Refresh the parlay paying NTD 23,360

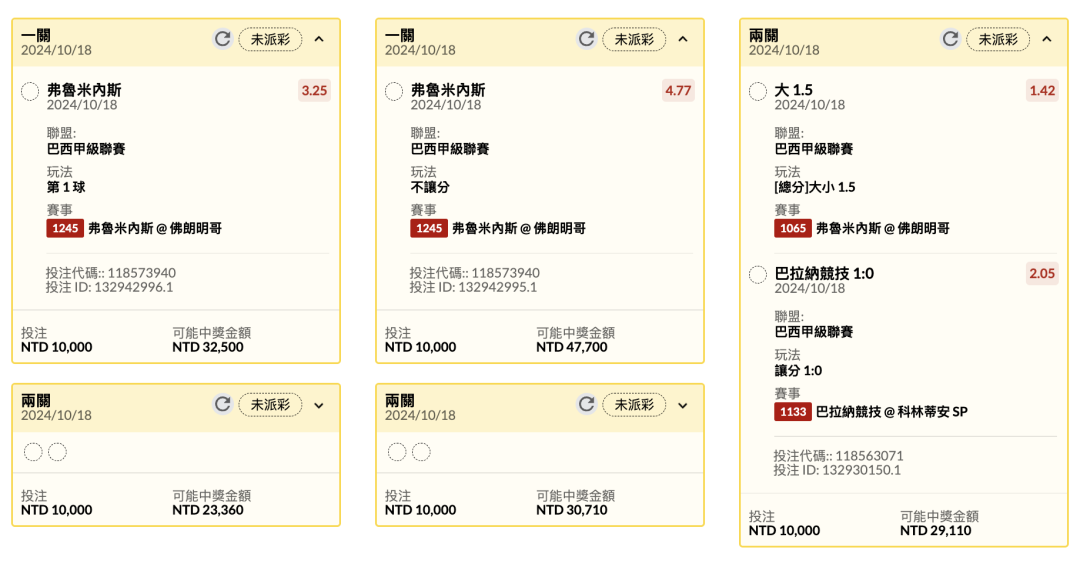tap(223, 405)
